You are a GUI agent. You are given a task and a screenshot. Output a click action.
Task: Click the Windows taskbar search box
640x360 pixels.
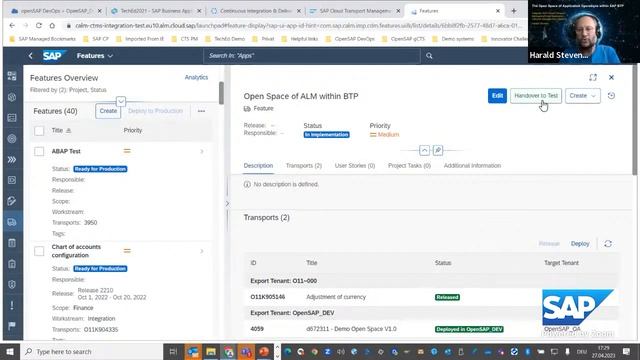tap(91, 351)
